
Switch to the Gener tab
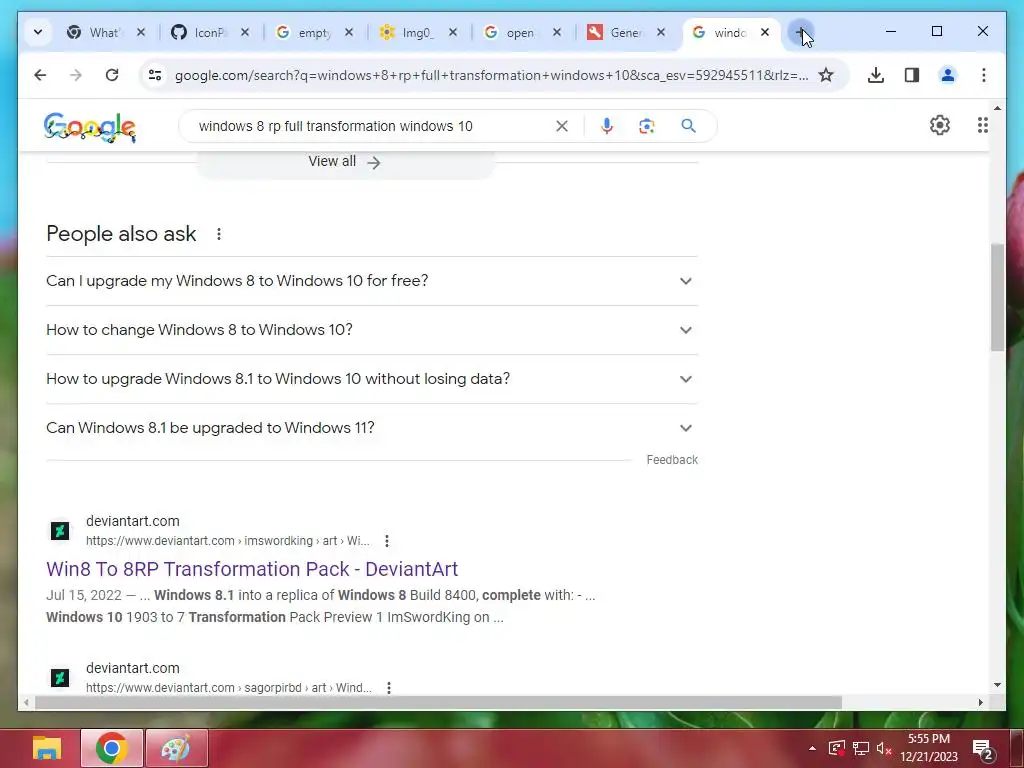tap(615, 32)
